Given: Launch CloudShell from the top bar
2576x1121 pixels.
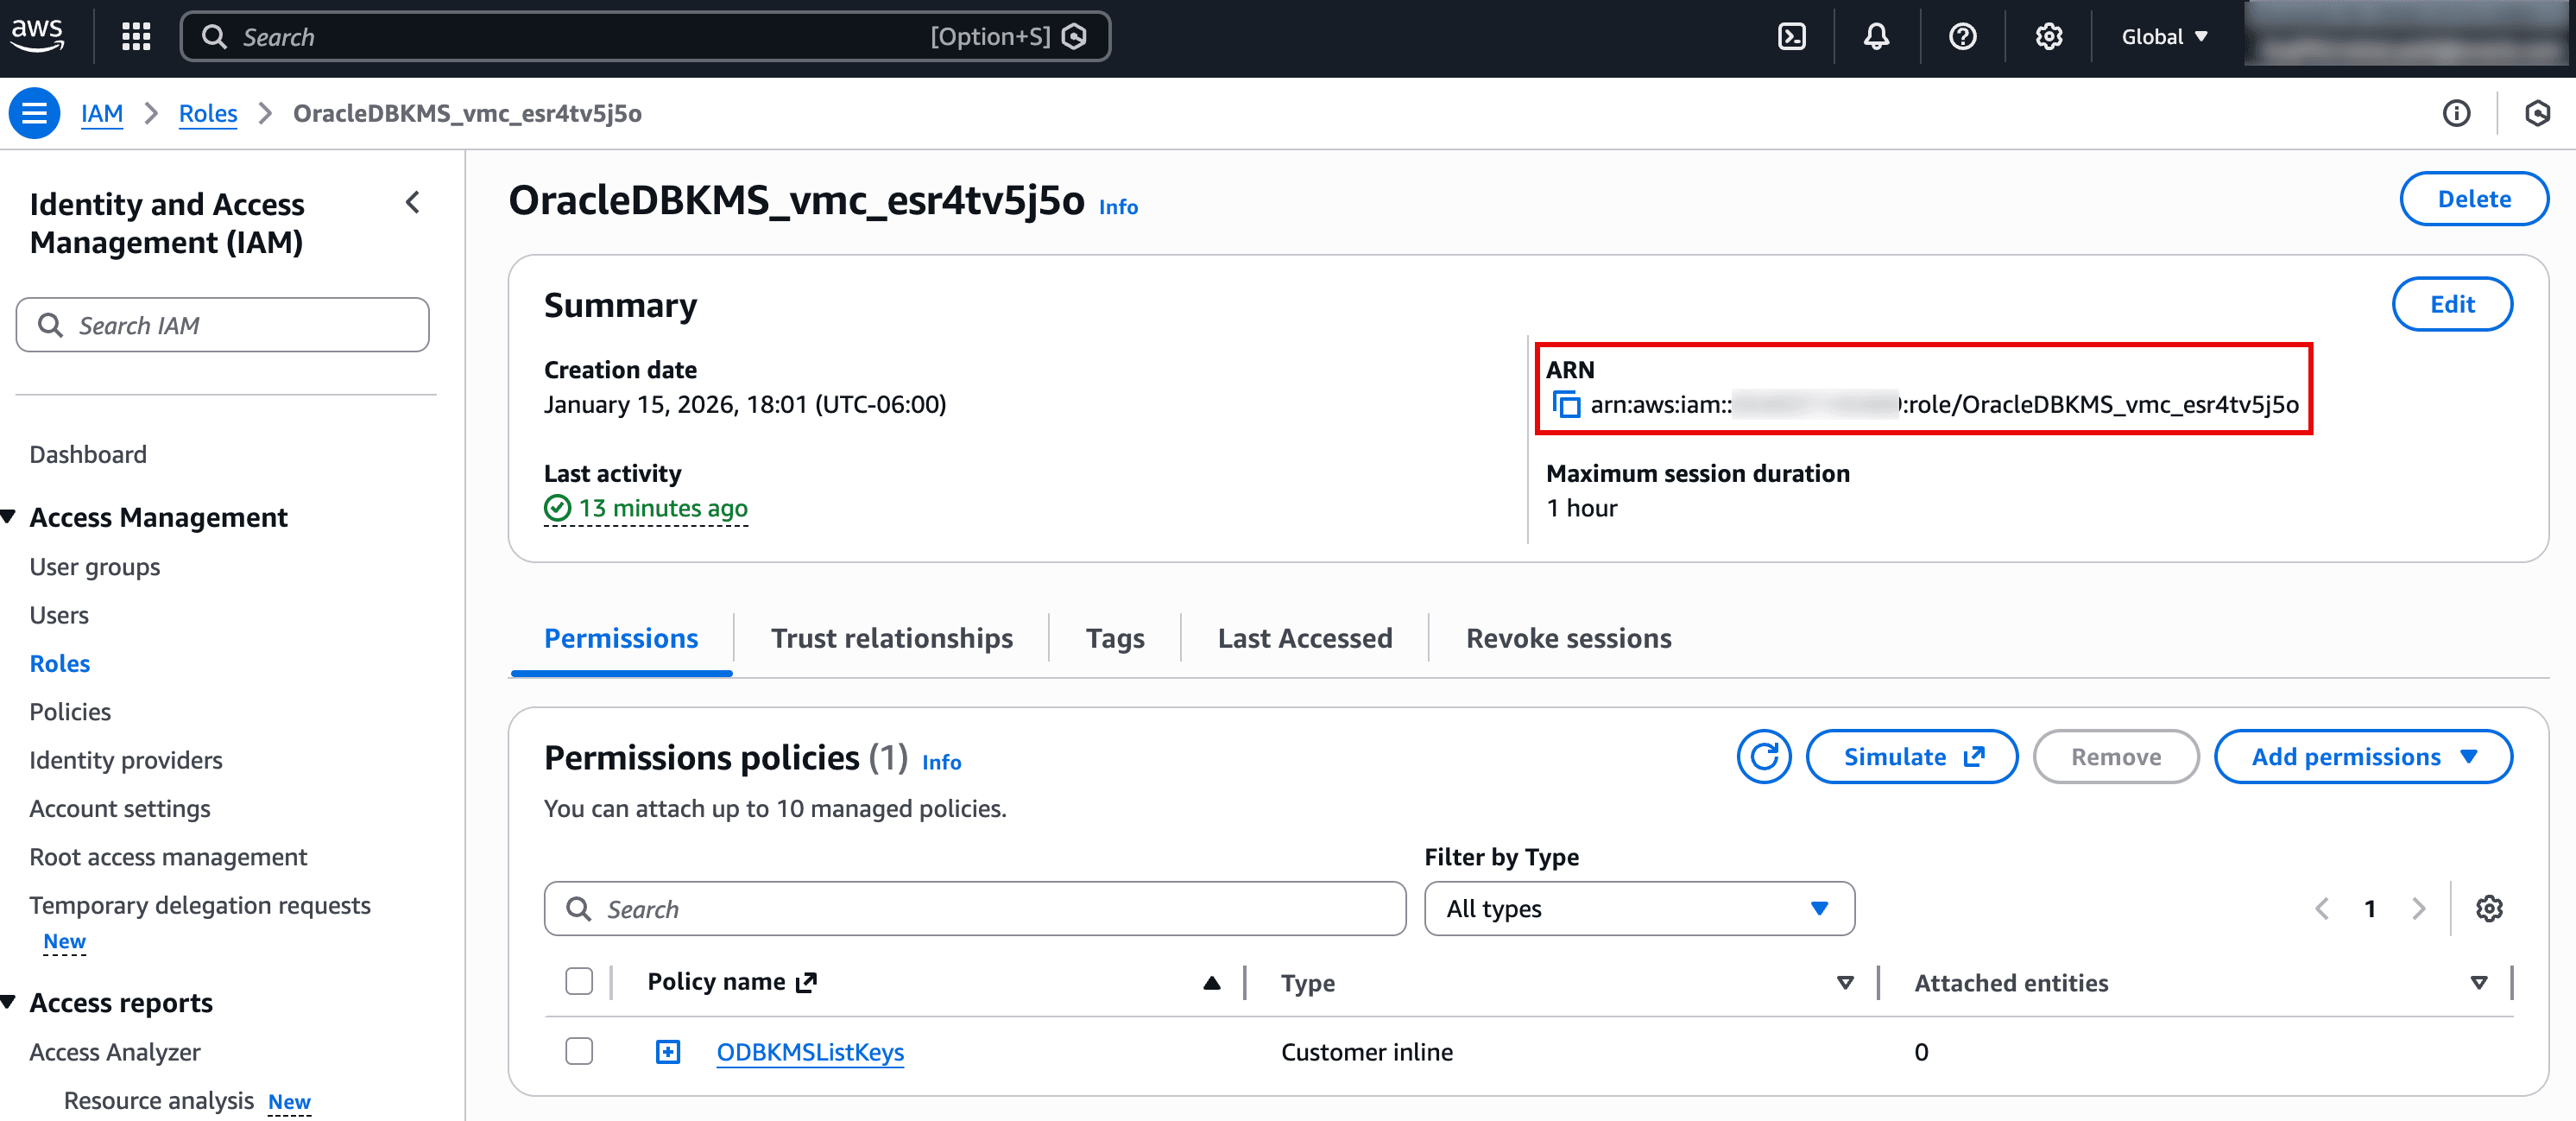Looking at the screenshot, I should click(1791, 37).
